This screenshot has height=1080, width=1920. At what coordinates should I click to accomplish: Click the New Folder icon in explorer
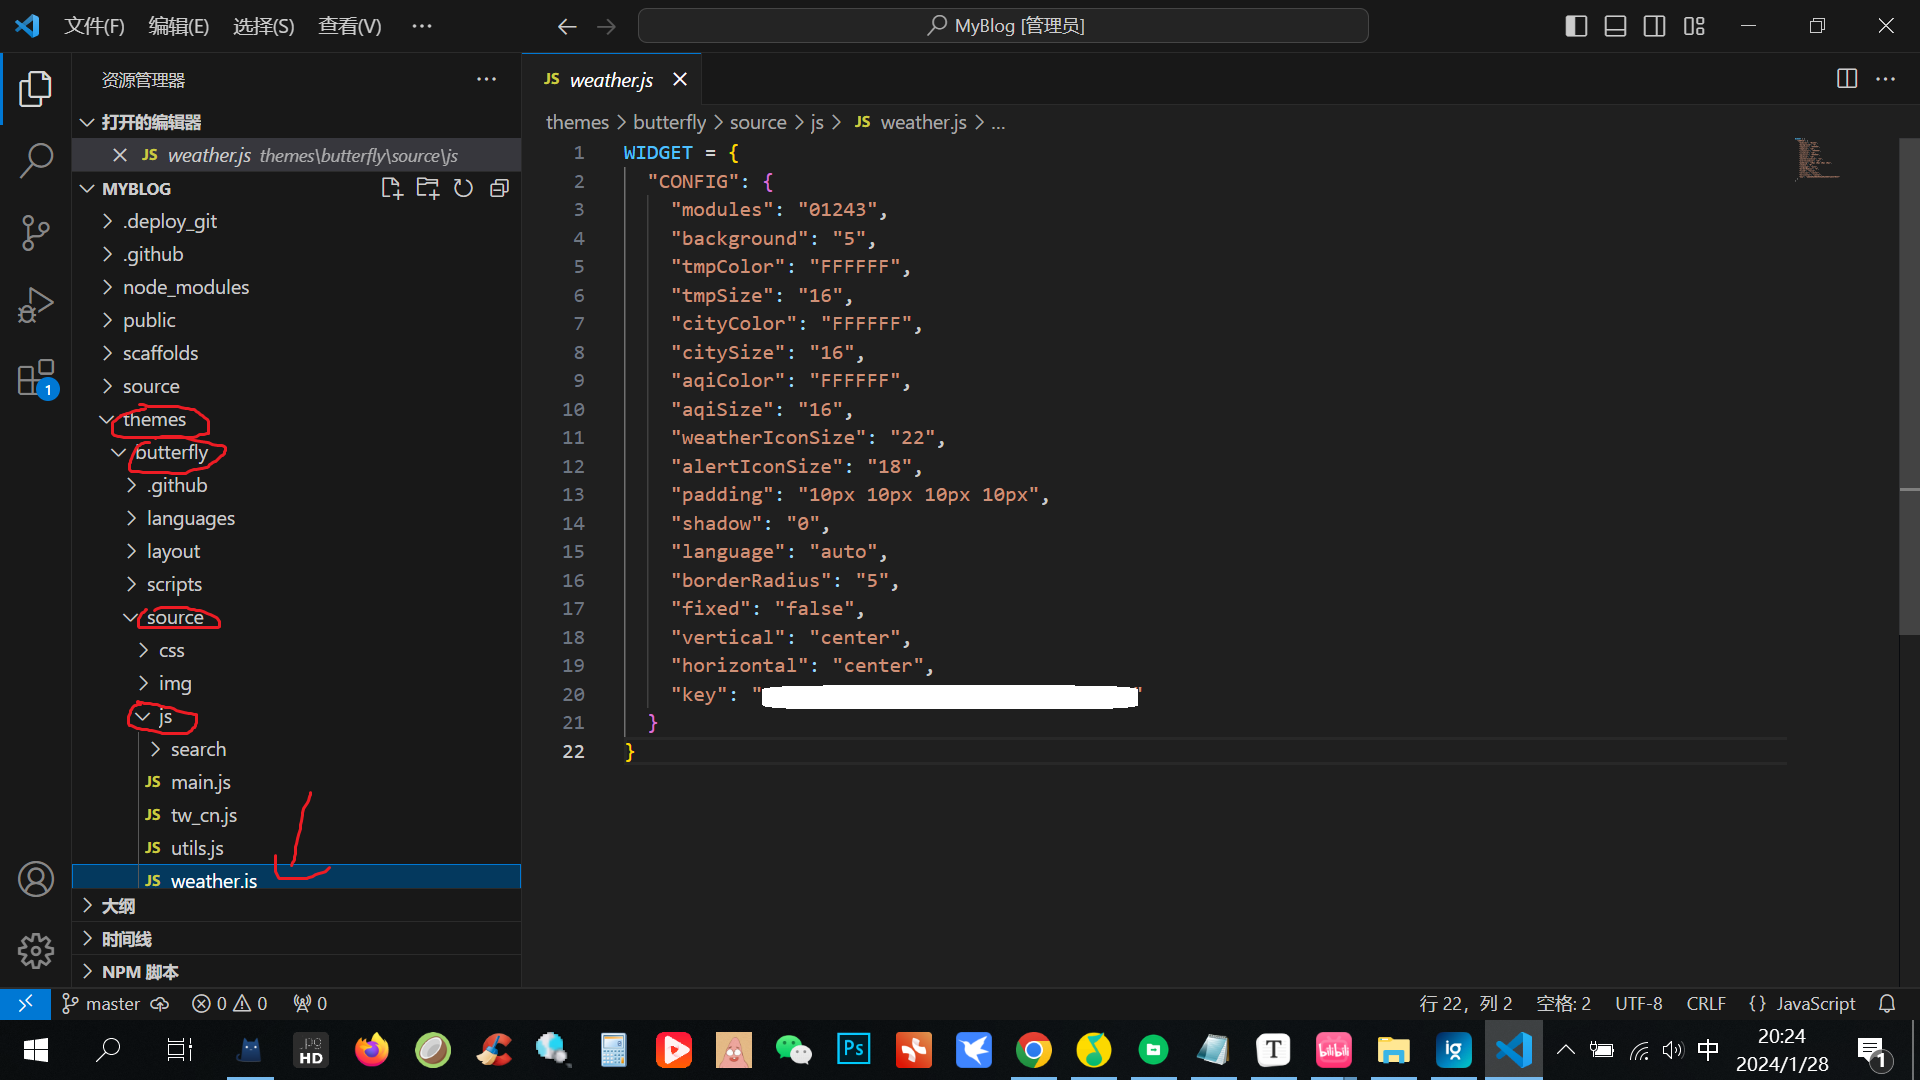[x=427, y=188]
